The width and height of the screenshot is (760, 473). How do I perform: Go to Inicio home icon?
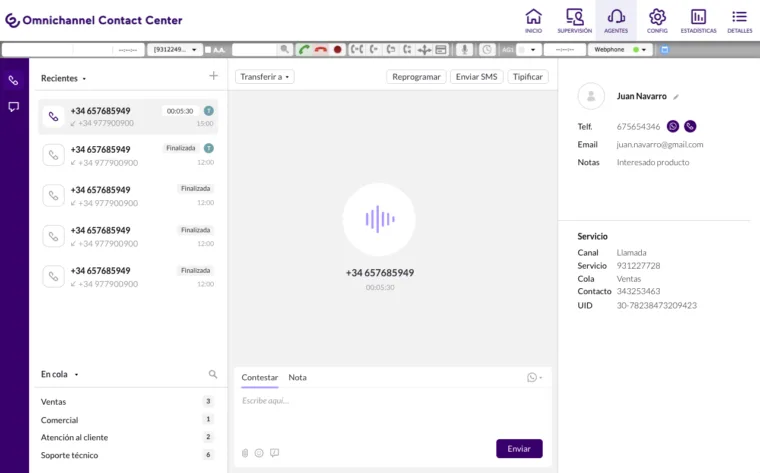533,20
